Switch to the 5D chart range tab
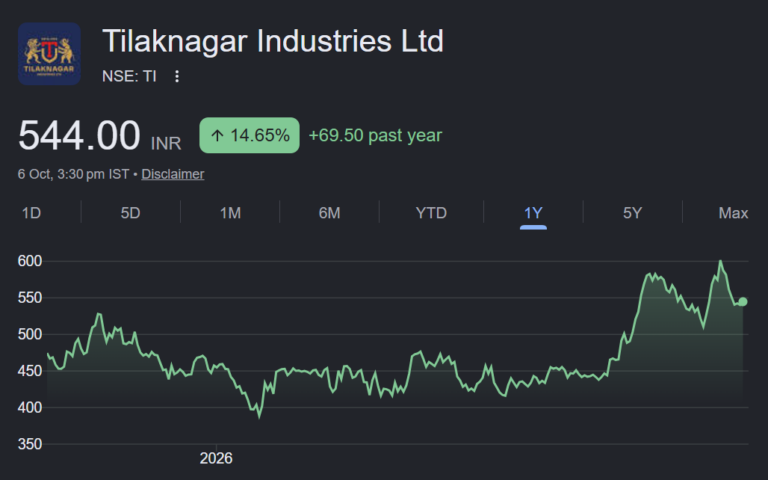Viewport: 768px width, 480px height. pos(130,213)
